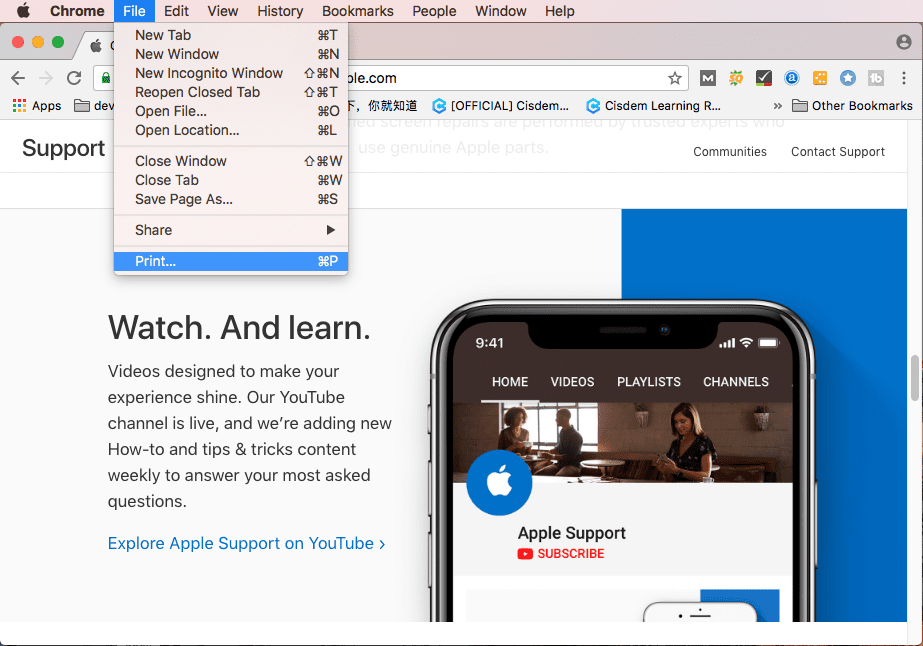Expand the hidden bookmarks overflow chevron
The width and height of the screenshot is (923, 646).
click(x=778, y=106)
